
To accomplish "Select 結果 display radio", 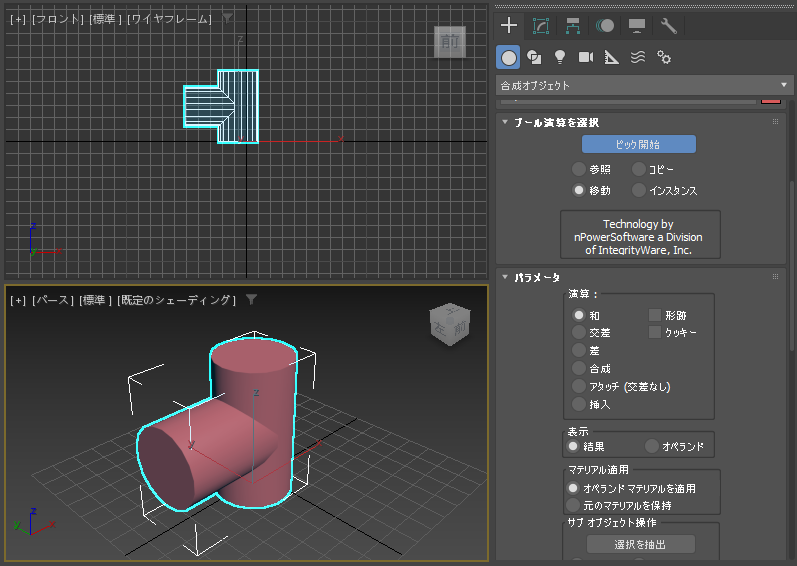I will (x=573, y=446).
